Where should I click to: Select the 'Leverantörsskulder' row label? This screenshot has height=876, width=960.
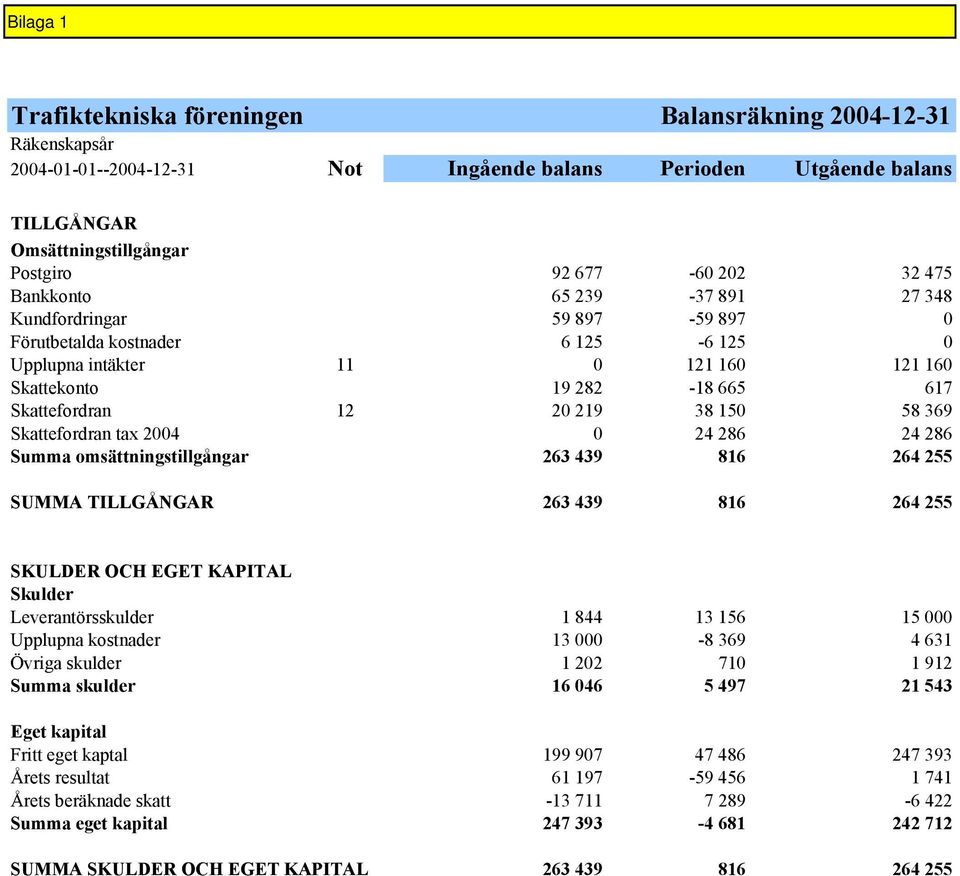(x=82, y=618)
